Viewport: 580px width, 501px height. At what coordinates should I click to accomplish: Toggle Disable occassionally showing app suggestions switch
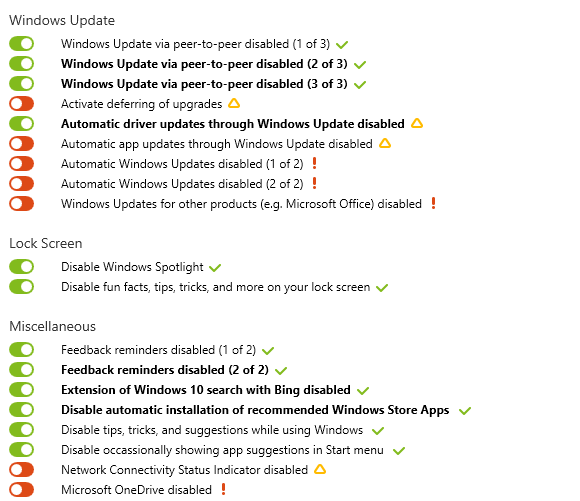point(21,450)
